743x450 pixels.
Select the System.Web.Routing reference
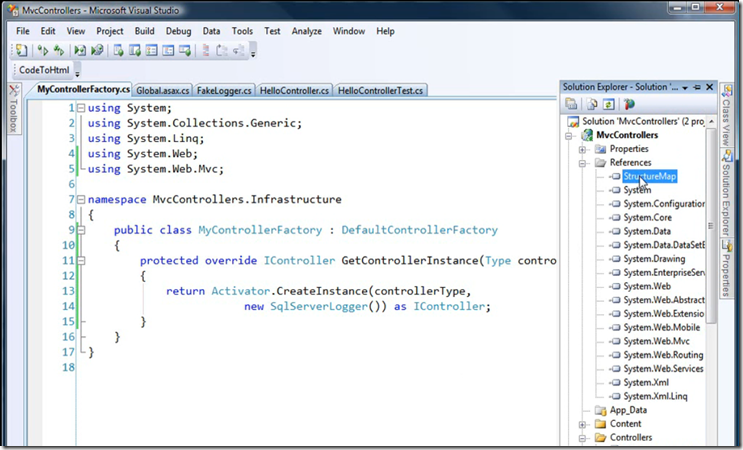pyautogui.click(x=663, y=355)
